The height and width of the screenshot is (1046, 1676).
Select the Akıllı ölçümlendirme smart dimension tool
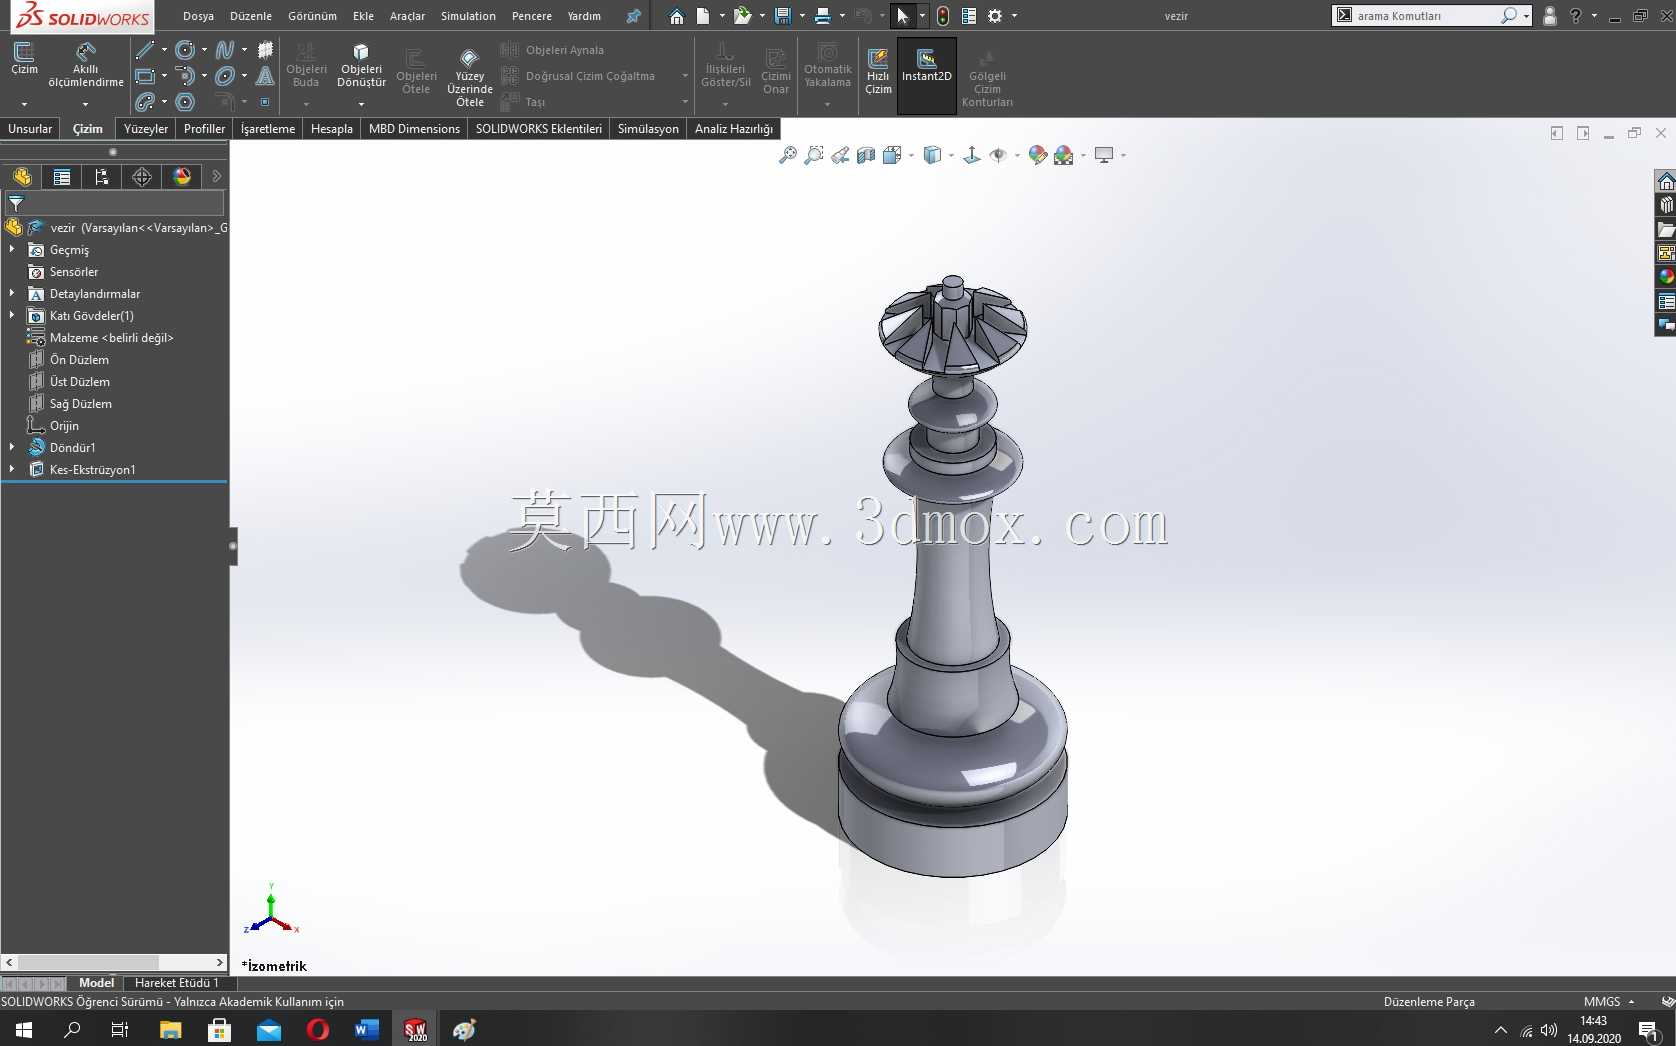(x=86, y=64)
